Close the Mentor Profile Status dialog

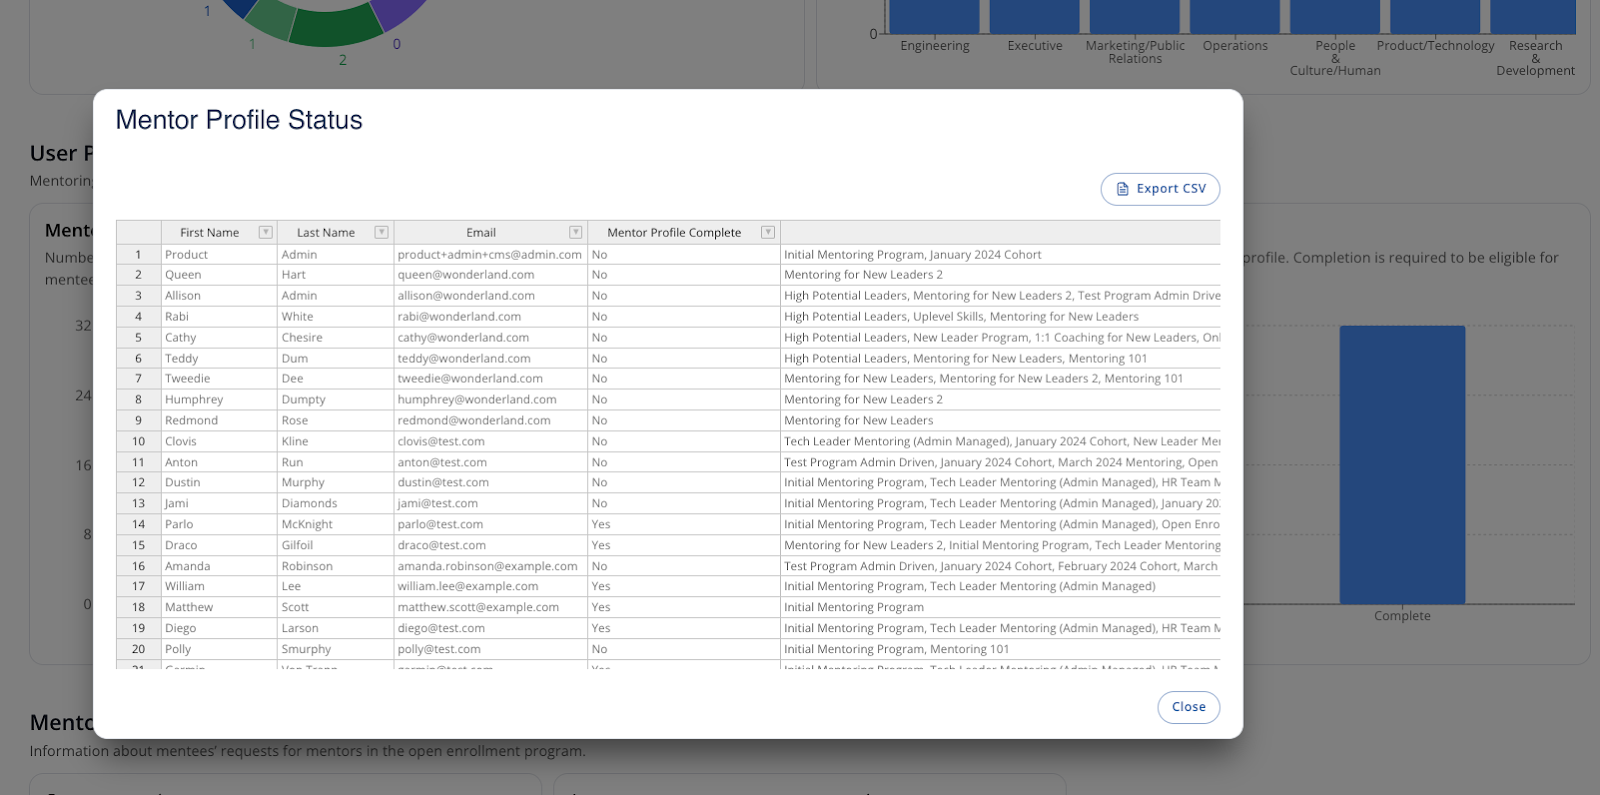[x=1188, y=707]
